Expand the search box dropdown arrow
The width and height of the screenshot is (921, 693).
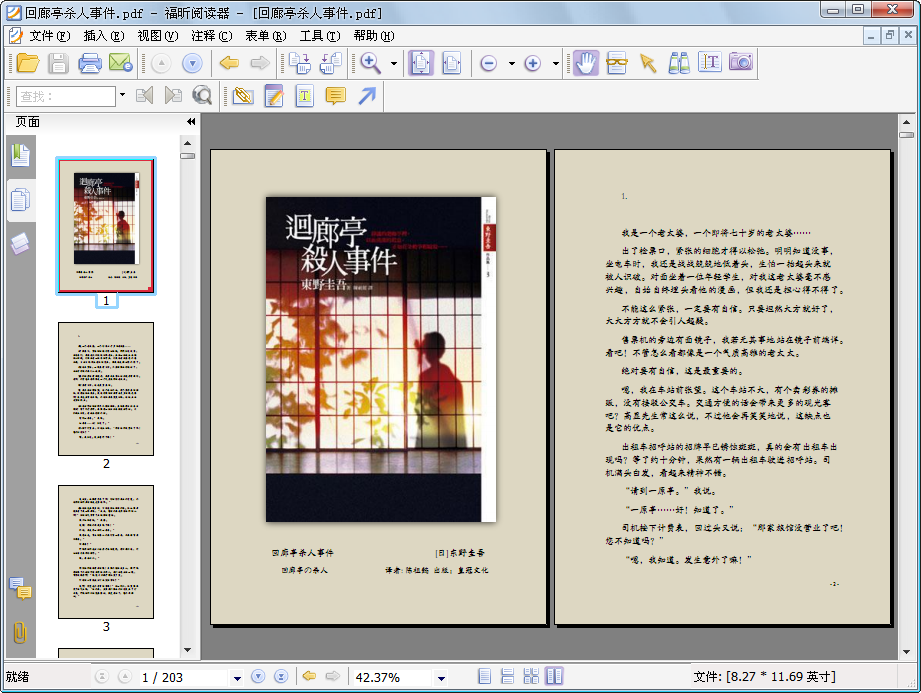point(122,95)
